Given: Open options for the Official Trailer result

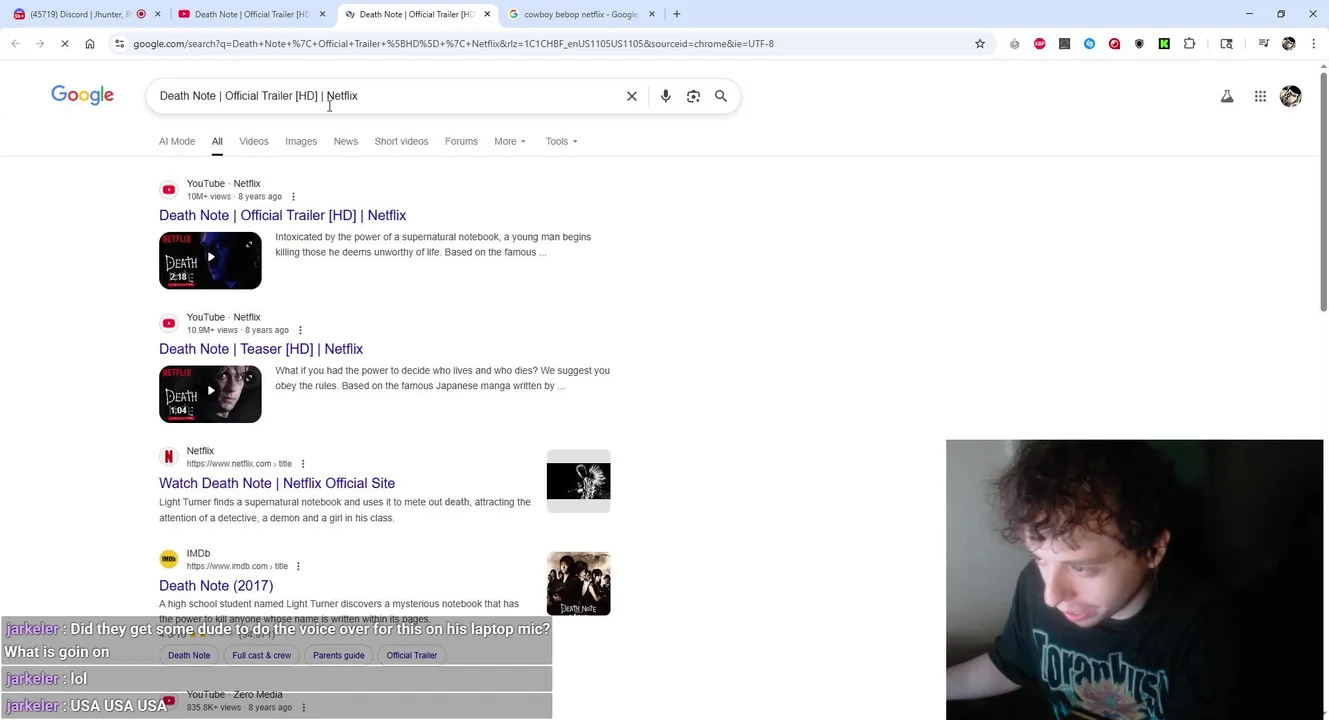Looking at the screenshot, I should [x=293, y=197].
